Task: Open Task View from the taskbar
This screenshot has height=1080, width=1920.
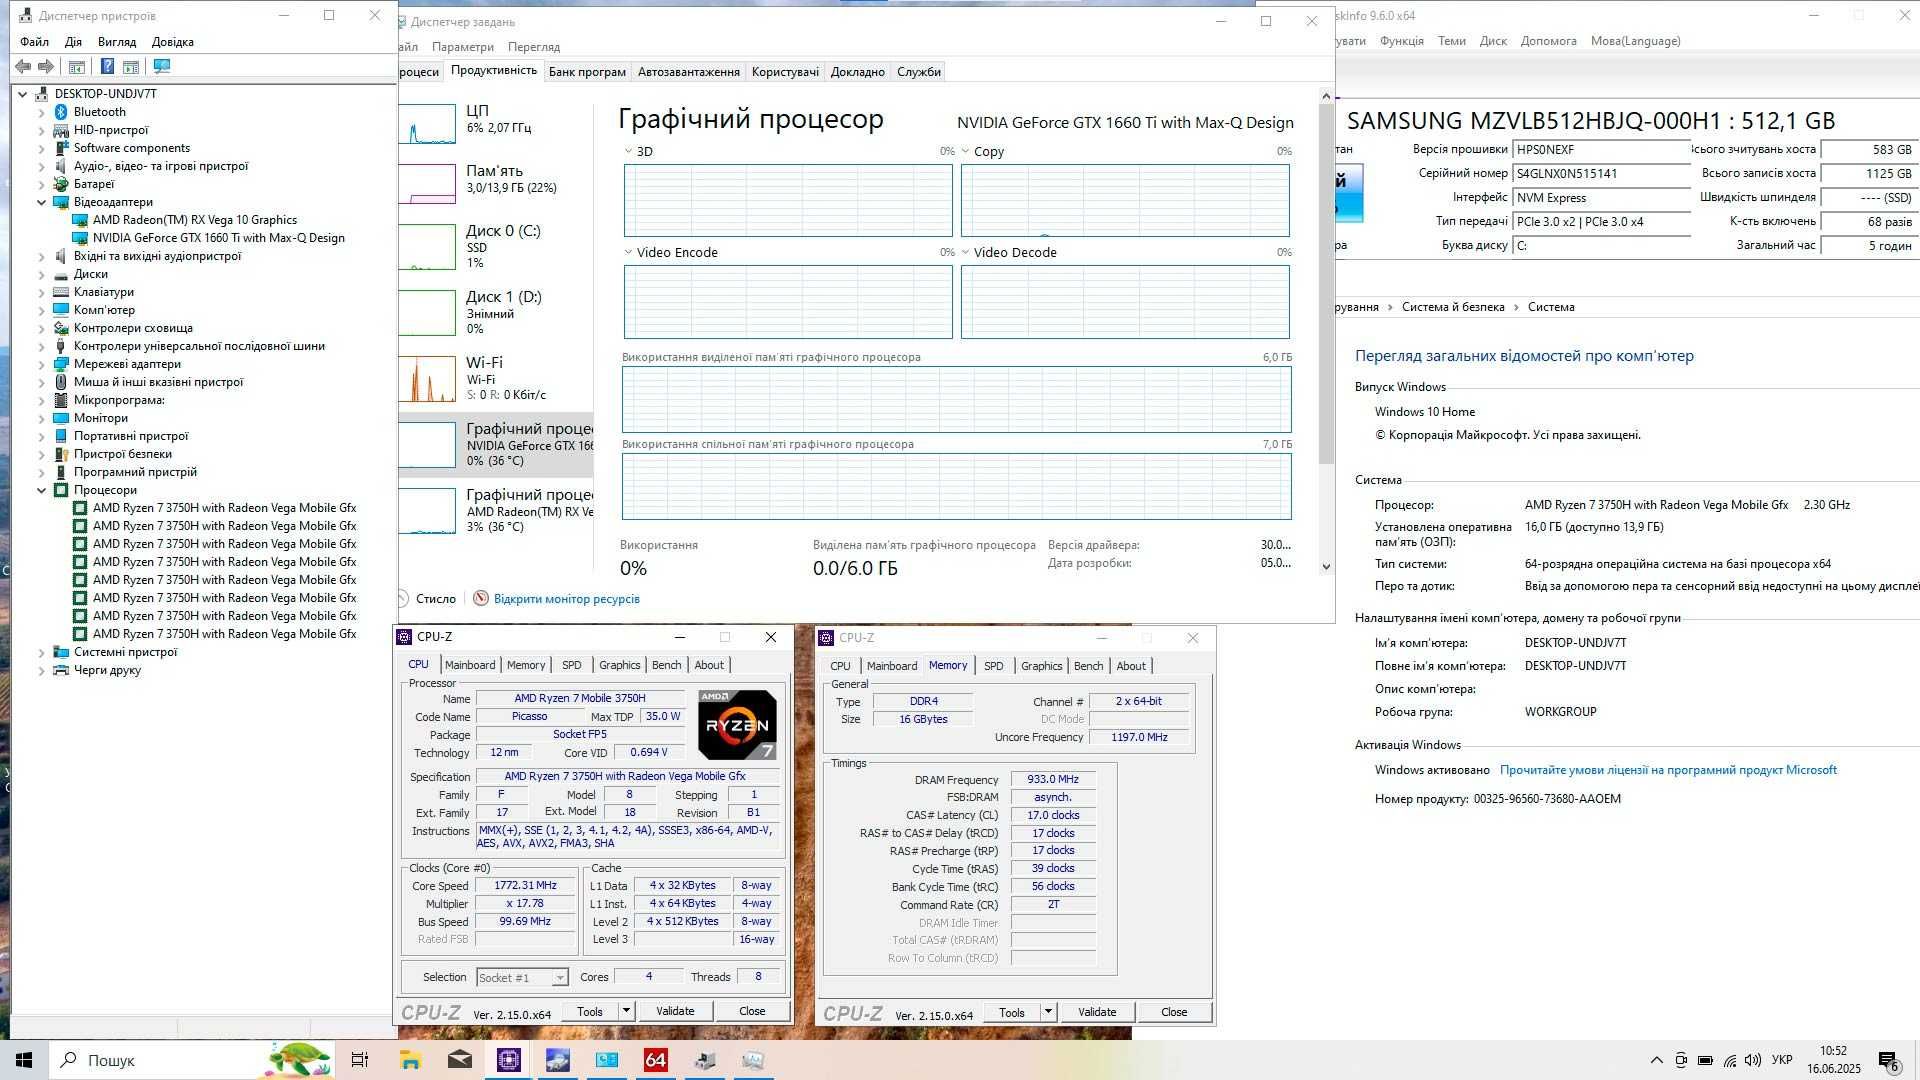Action: coord(360,1060)
